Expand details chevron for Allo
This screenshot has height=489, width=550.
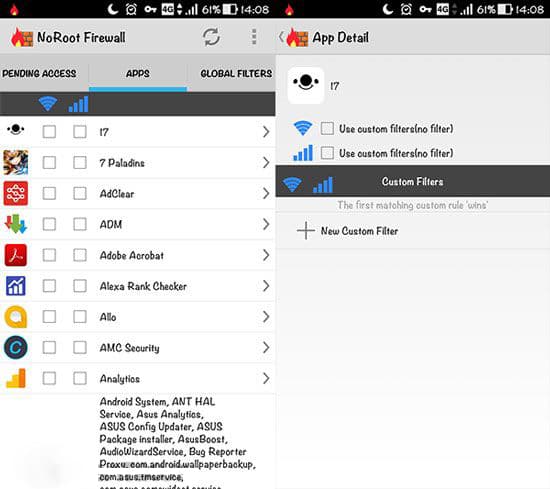pos(266,317)
